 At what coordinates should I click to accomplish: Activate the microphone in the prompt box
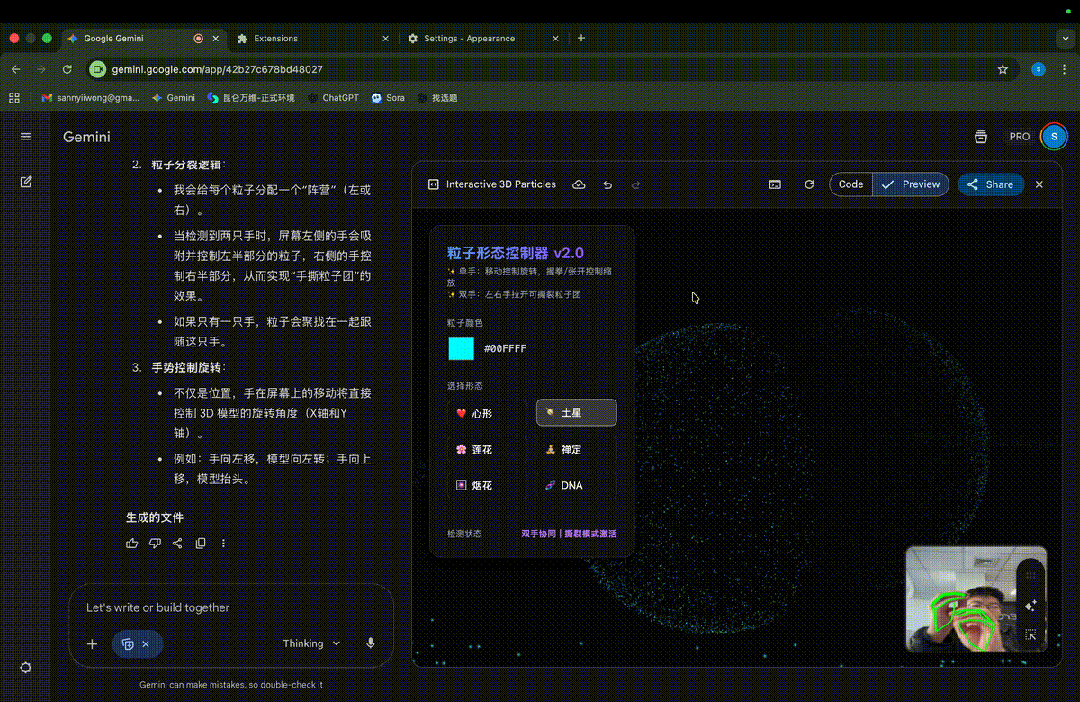pos(371,643)
